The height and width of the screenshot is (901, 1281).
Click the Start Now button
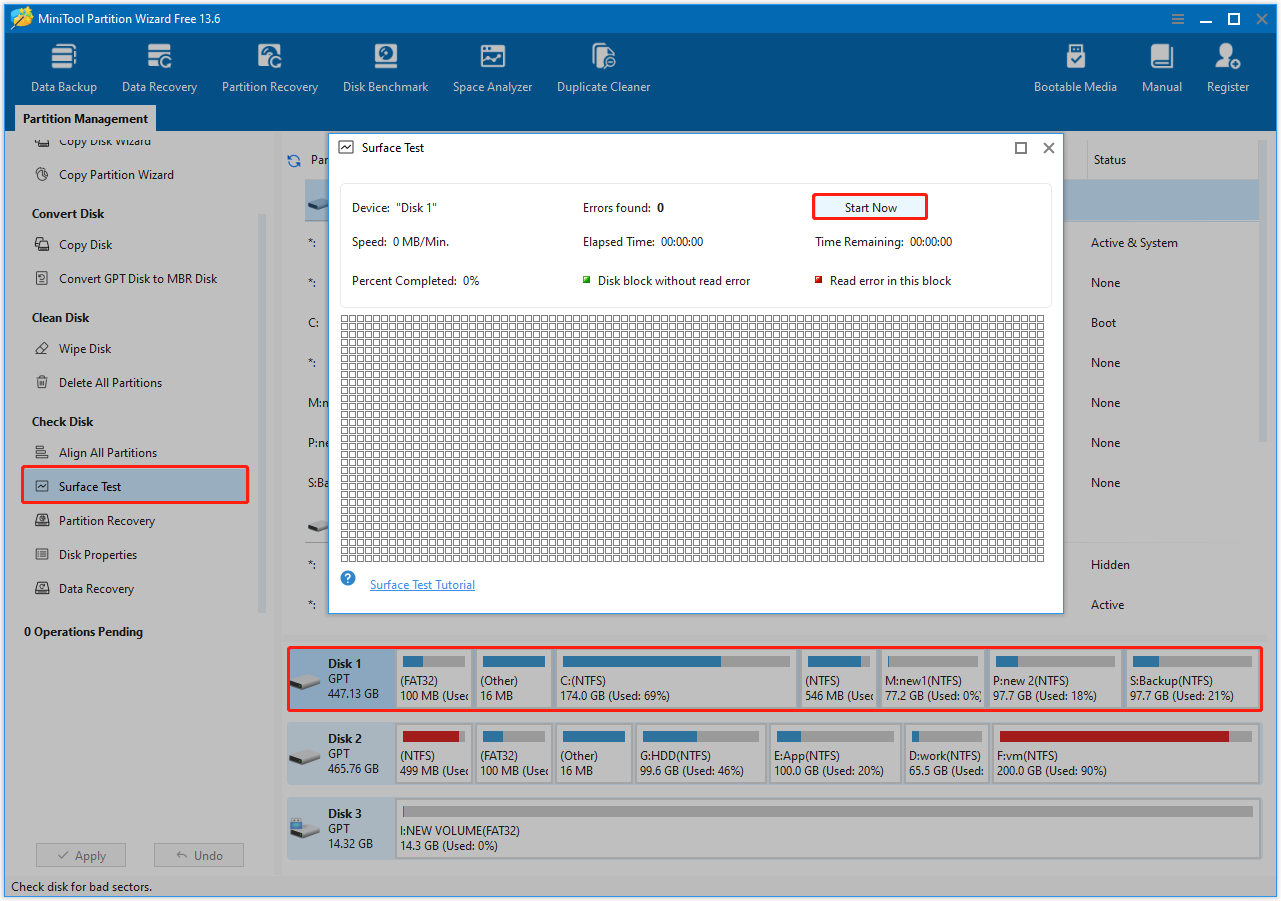(870, 207)
